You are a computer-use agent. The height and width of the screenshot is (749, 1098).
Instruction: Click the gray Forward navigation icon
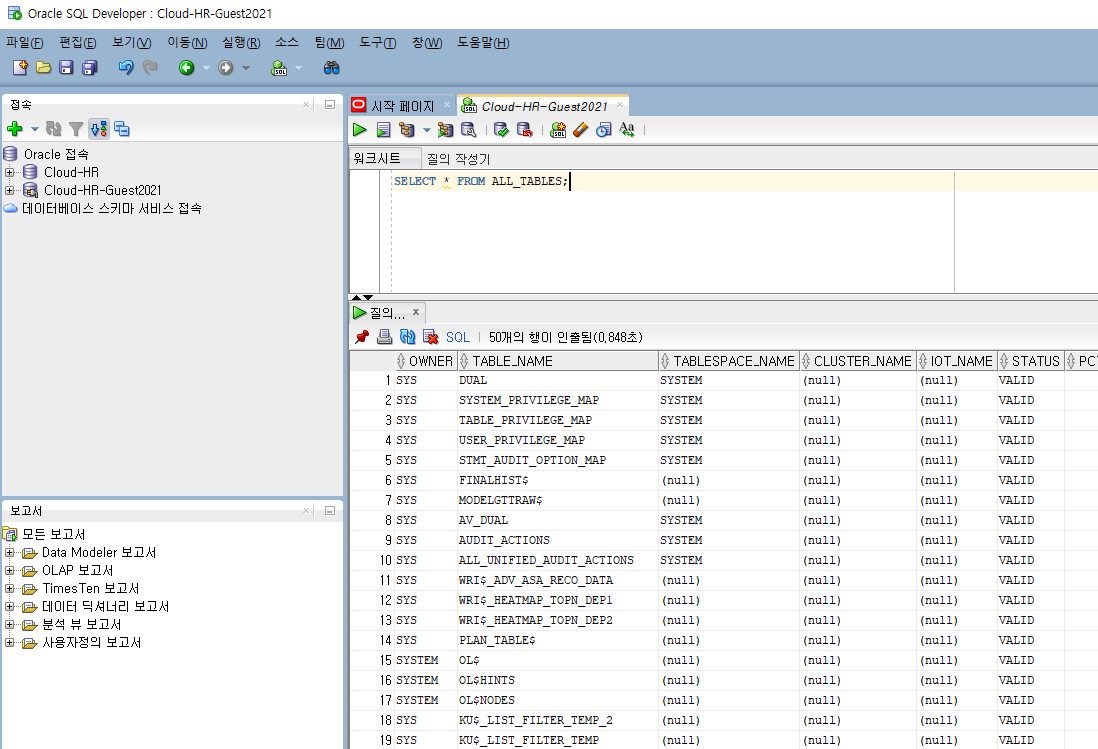pyautogui.click(x=225, y=67)
